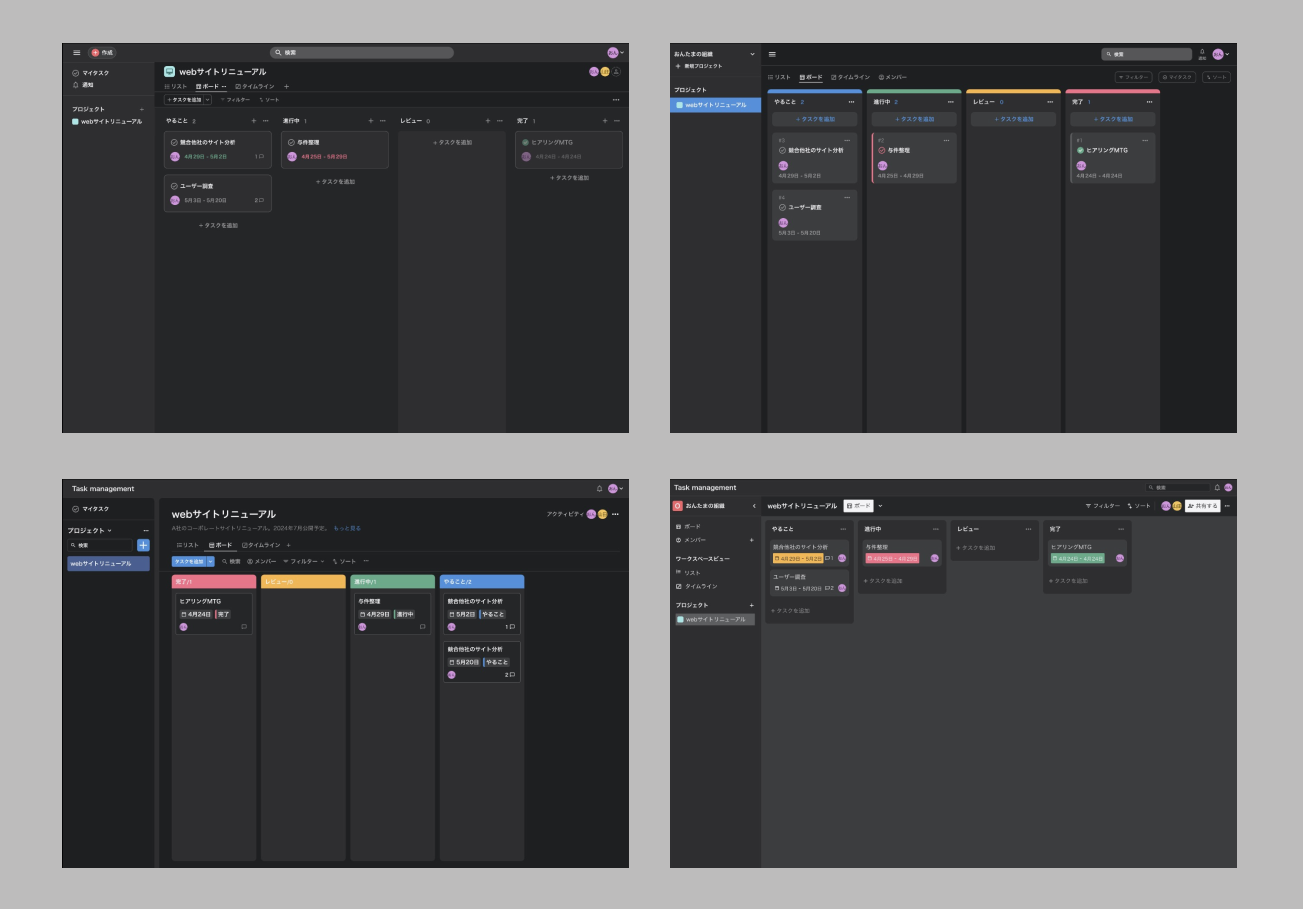Viewport: 1303px width, 909px height.
Task: Click pink 完了/1 column header
Action: click(x=214, y=581)
